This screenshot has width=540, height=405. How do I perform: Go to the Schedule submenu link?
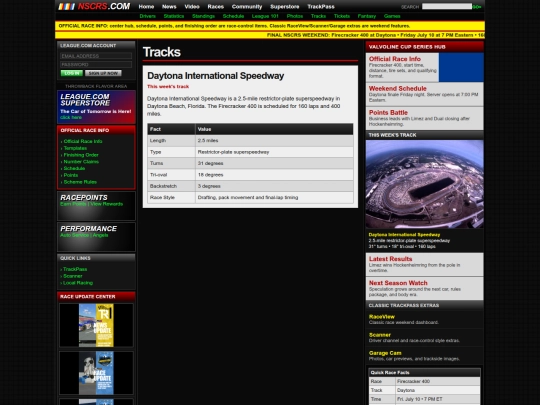233,16
